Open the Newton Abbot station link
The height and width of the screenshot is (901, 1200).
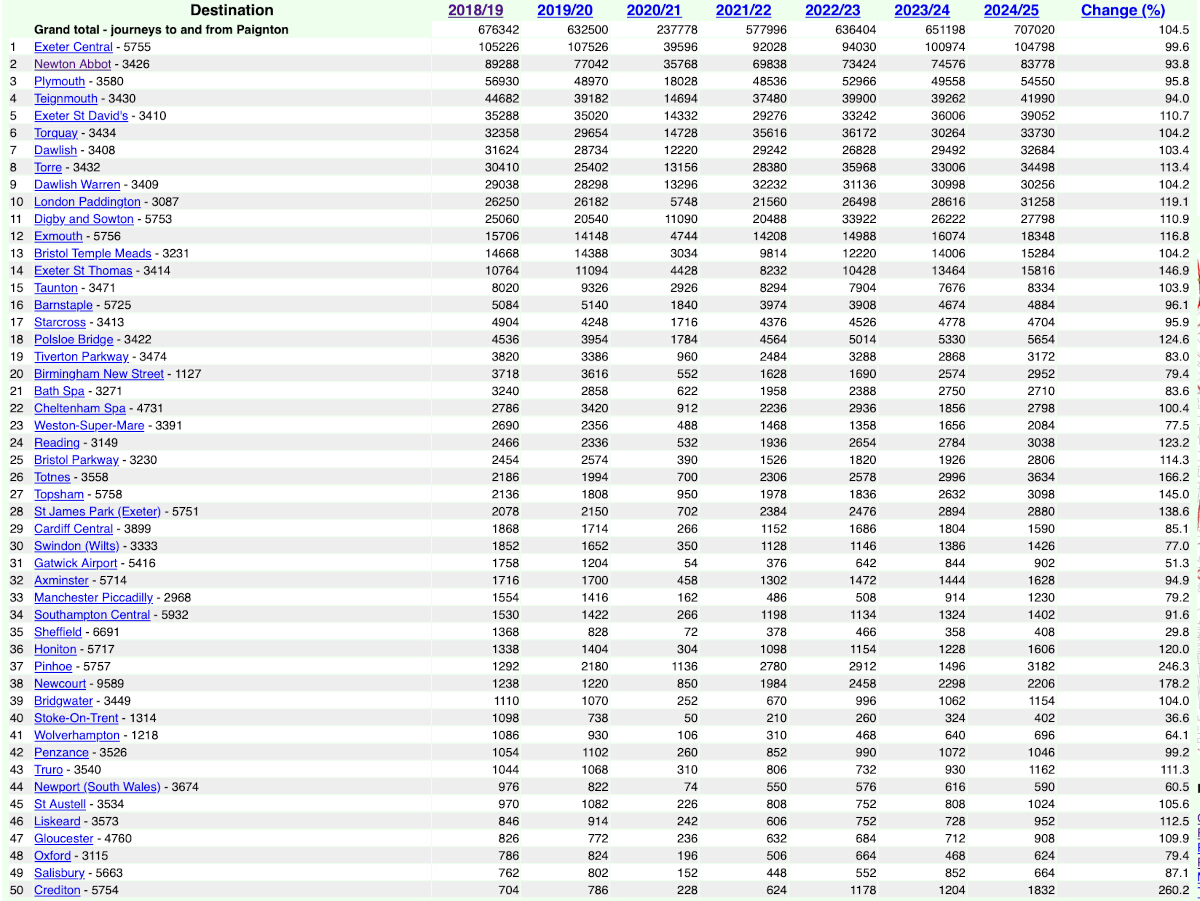[73, 64]
